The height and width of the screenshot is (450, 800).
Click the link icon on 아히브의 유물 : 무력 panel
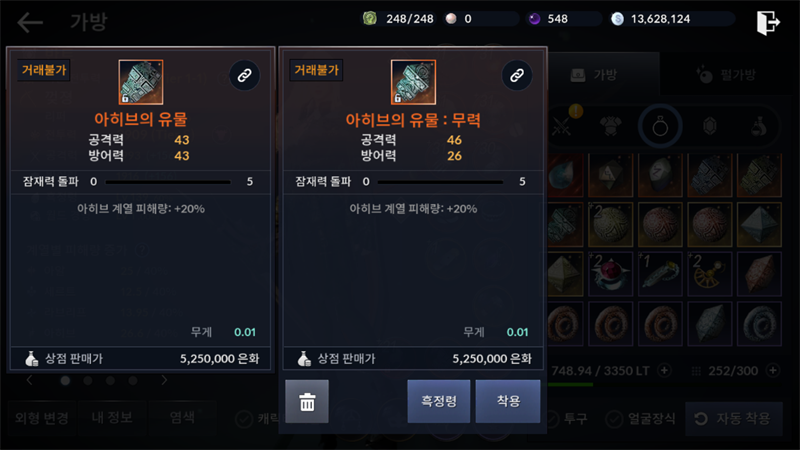click(x=517, y=76)
